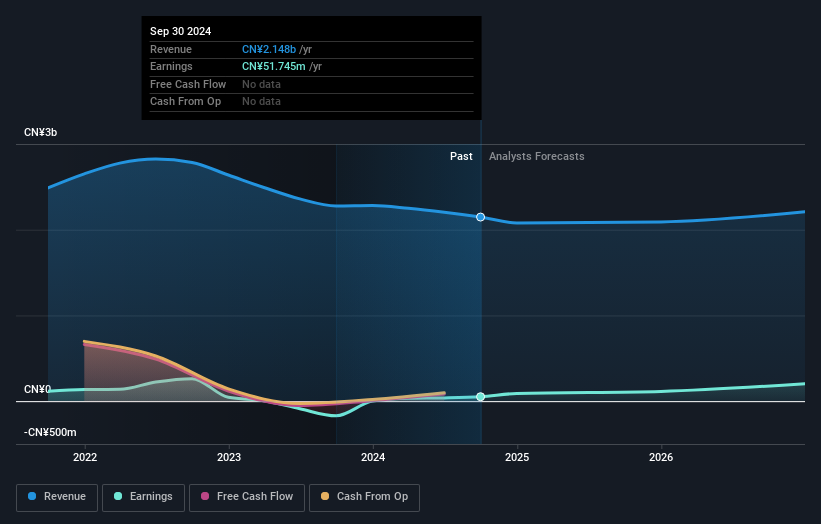This screenshot has width=821, height=524.
Task: Toggle the Earnings legend button
Action: 143,497
